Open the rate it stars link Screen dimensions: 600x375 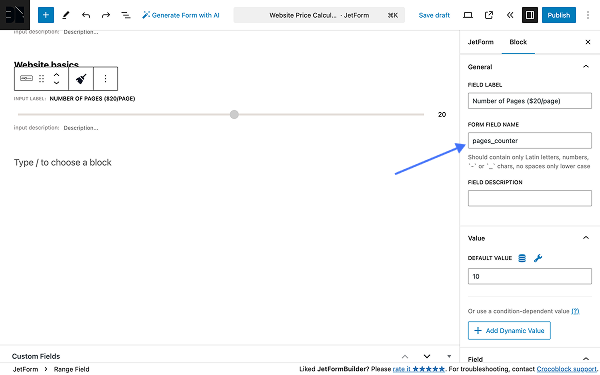point(419,369)
